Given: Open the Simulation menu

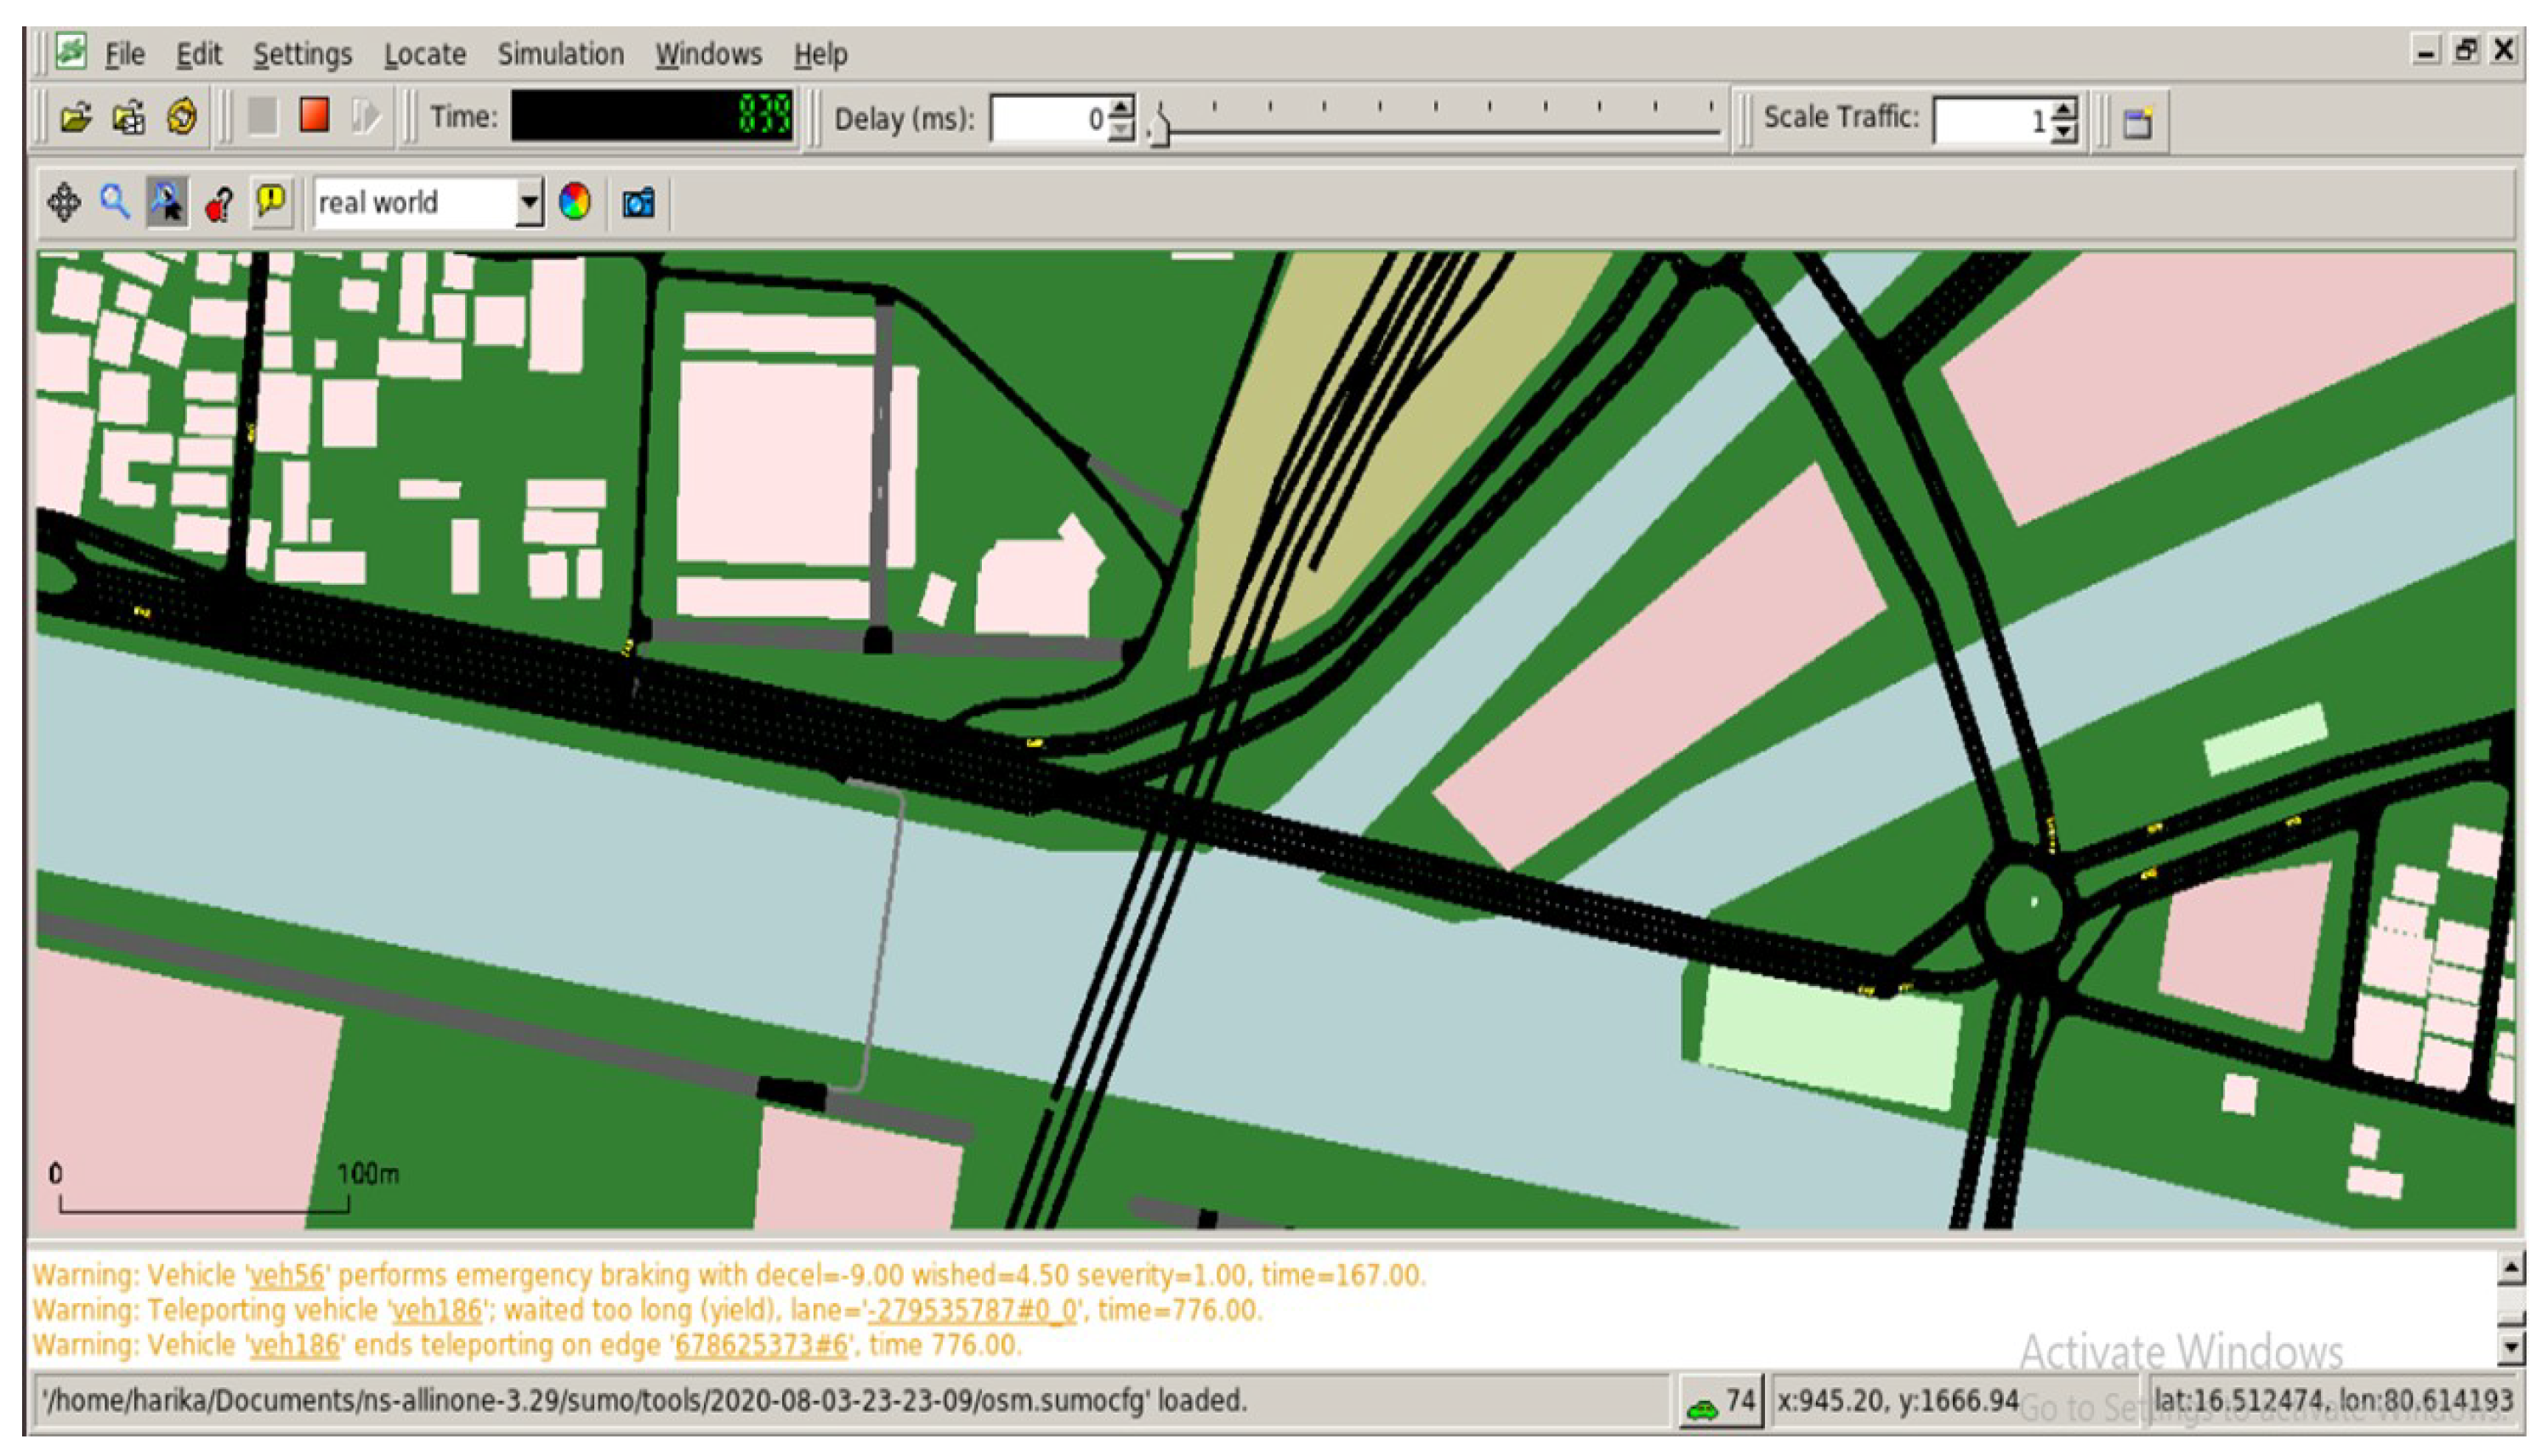Looking at the screenshot, I should [560, 54].
